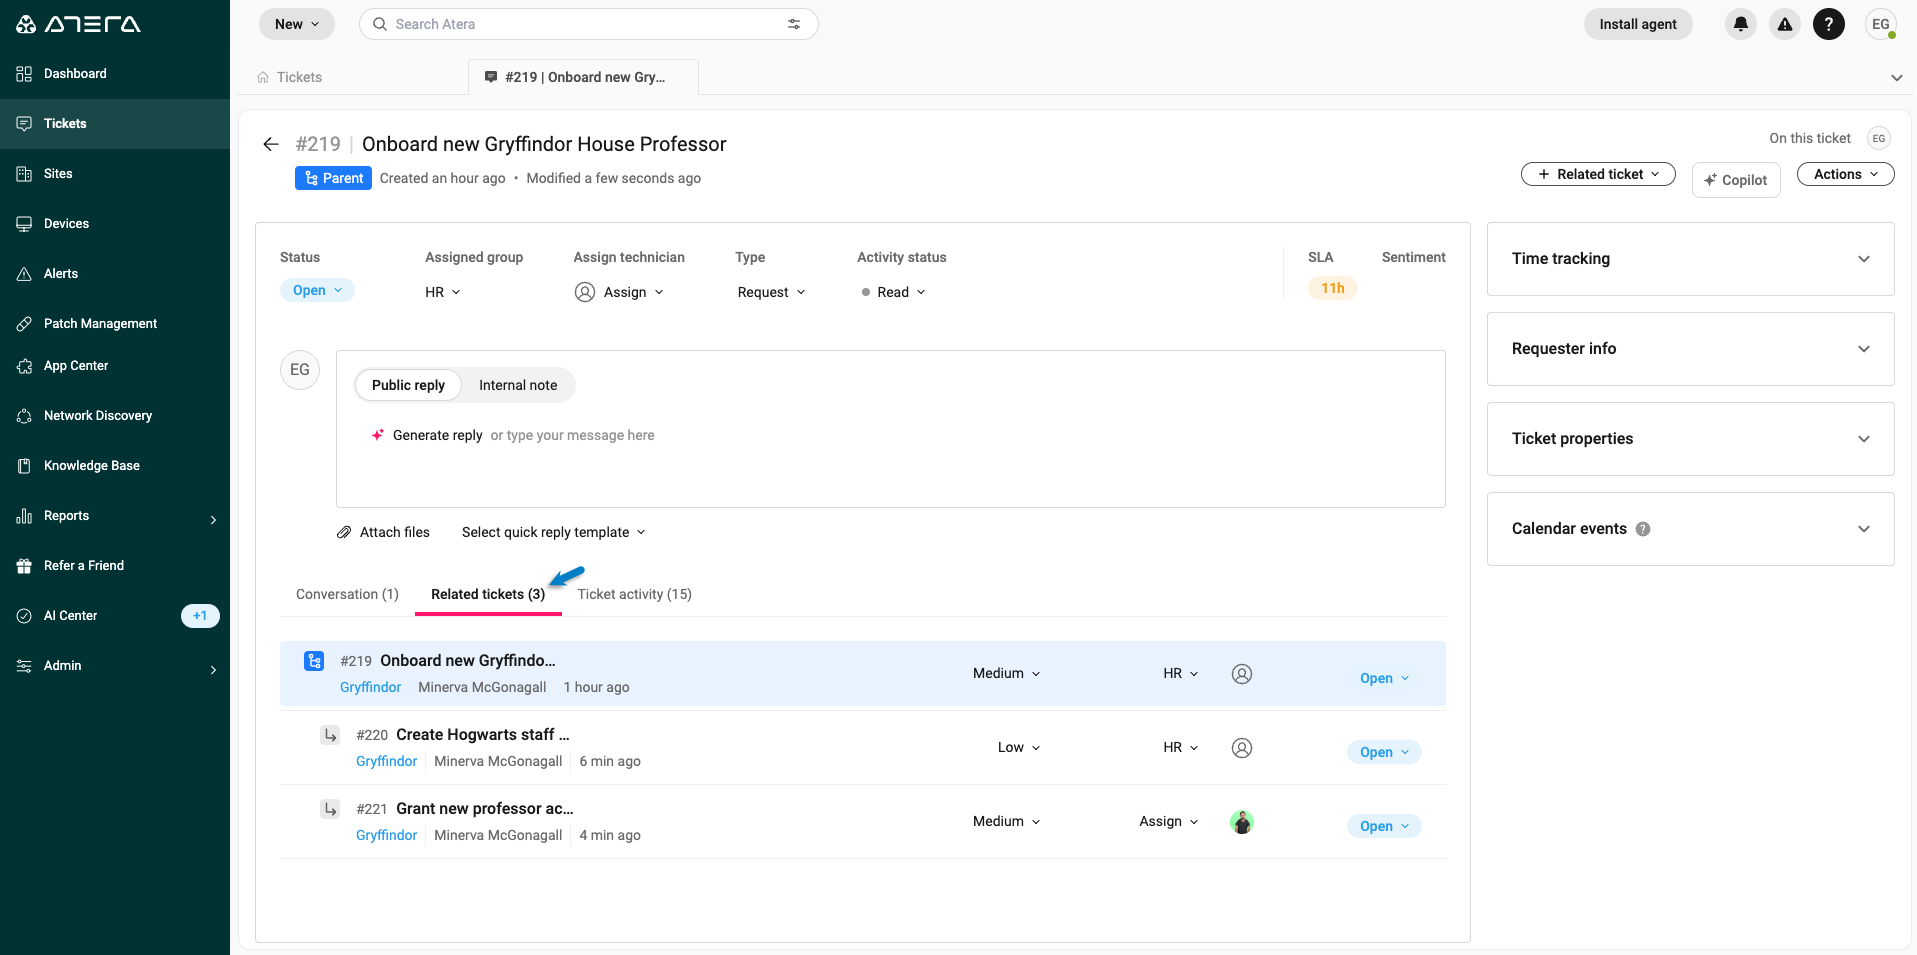
Task: Open Dashboard from the sidebar
Action: [115, 74]
